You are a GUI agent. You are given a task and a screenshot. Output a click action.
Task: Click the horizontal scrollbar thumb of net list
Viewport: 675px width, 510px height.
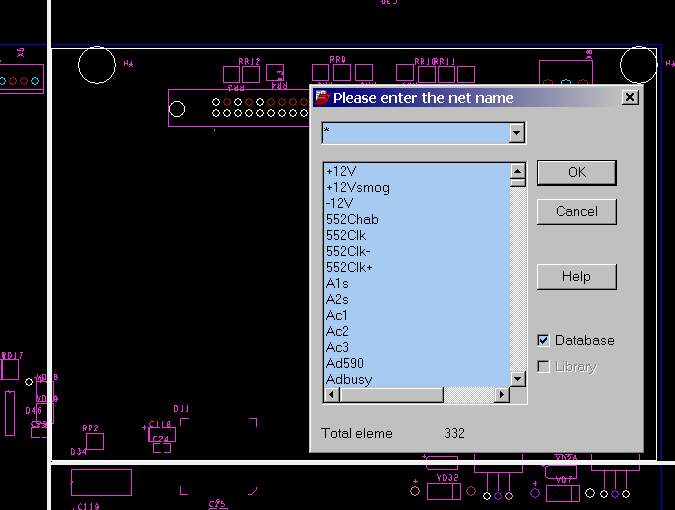(x=391, y=395)
